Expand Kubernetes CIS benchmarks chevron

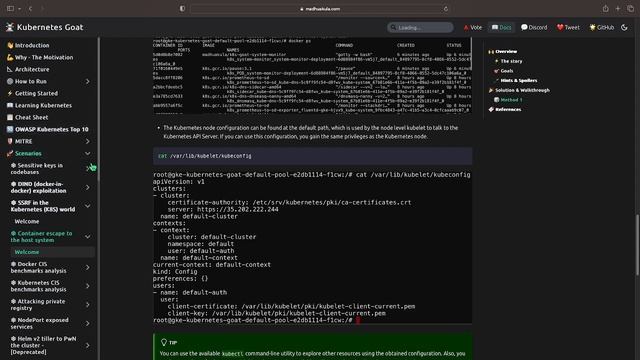click(x=87, y=286)
